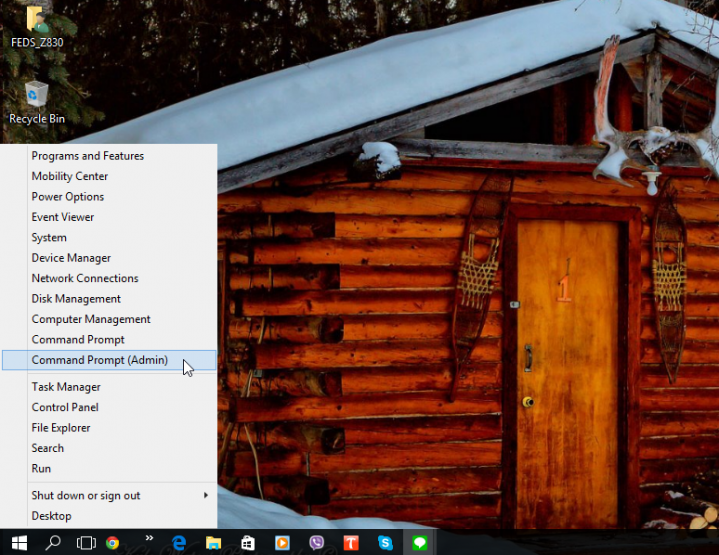Screen dimensions: 719x555
Task: Select the FEDS_Z830 desktop folder icon
Action: (37, 27)
